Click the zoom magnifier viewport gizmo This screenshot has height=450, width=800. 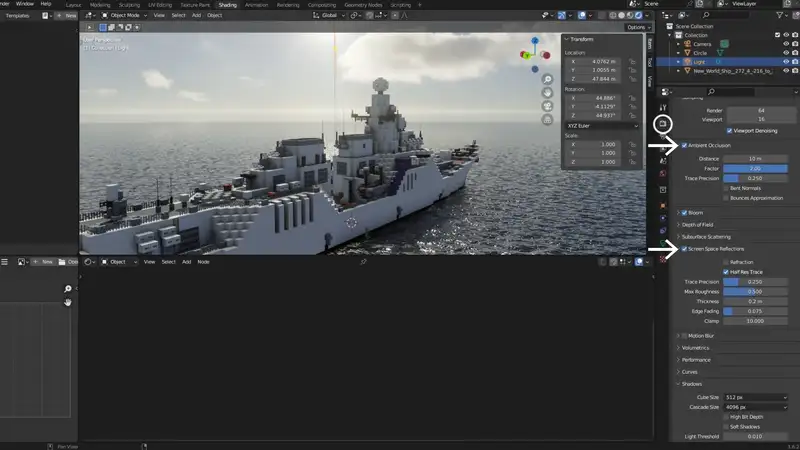coord(547,79)
